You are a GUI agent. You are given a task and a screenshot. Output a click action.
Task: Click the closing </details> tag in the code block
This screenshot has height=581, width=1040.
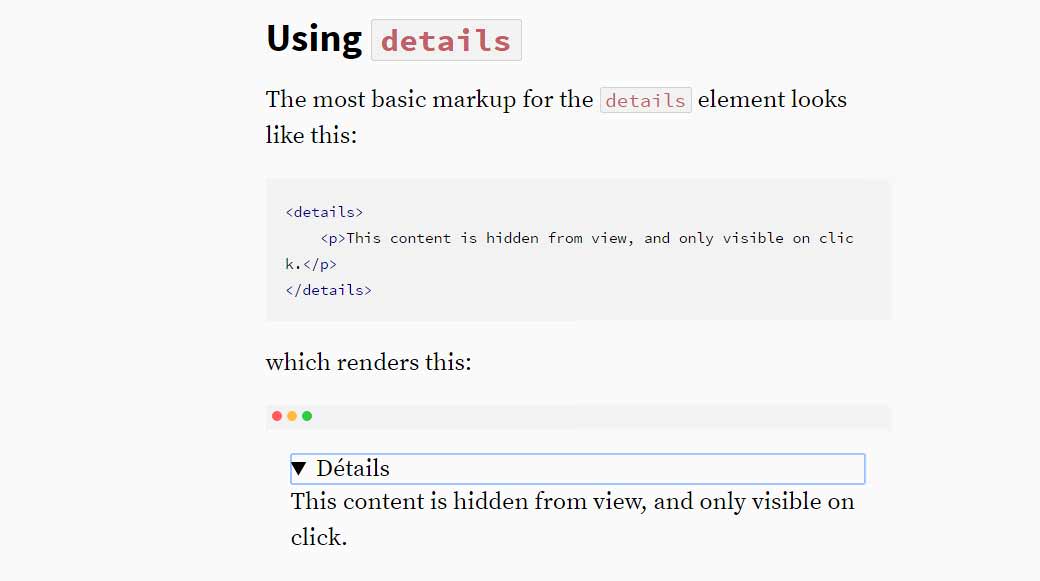[328, 289]
